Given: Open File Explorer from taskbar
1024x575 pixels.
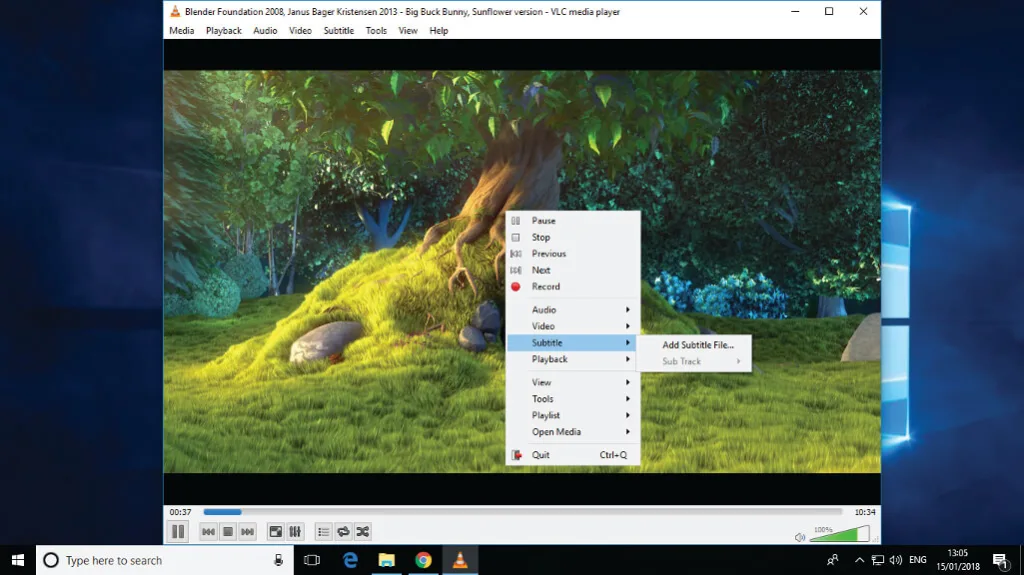Looking at the screenshot, I should 387,560.
